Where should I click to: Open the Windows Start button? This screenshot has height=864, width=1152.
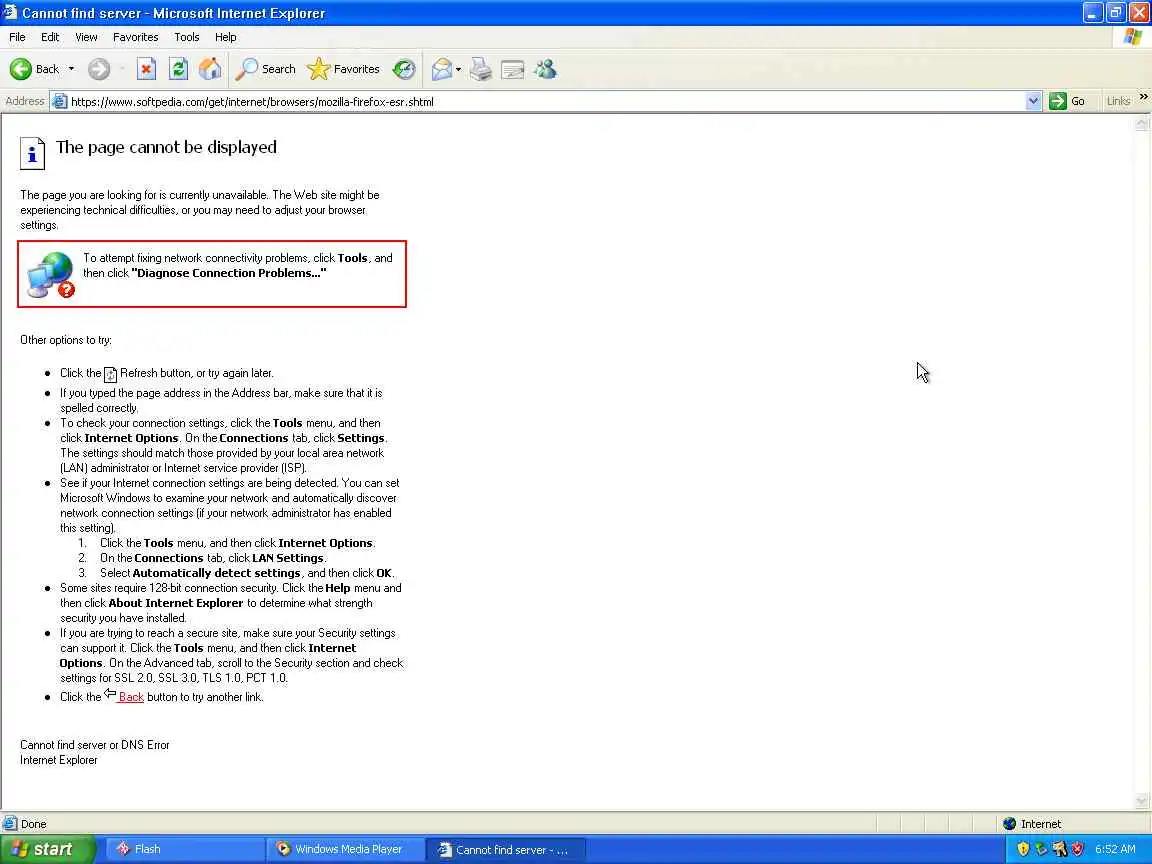[48, 849]
